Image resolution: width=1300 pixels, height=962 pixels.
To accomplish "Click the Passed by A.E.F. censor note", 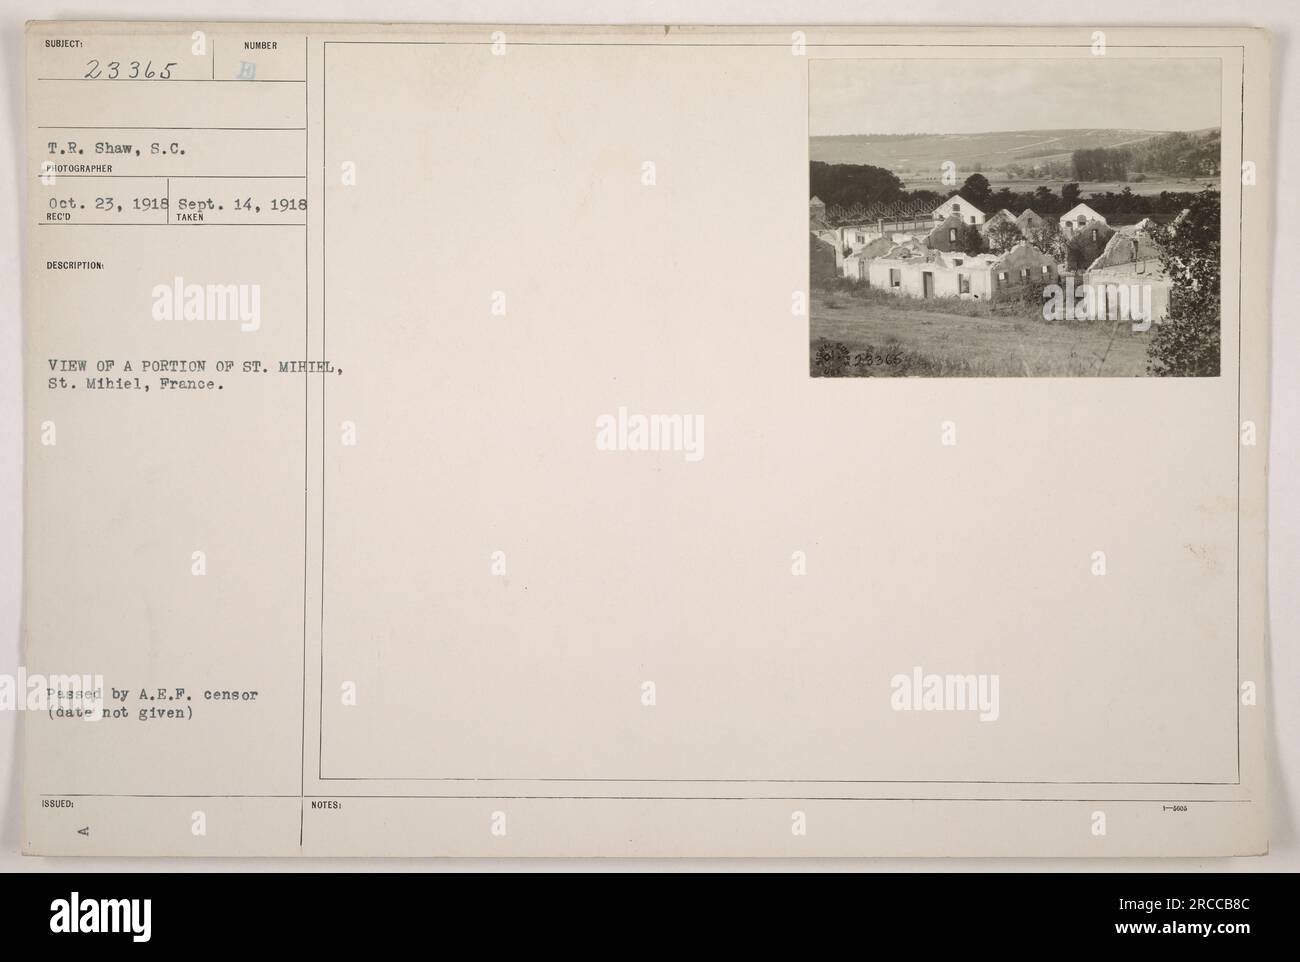I will pos(152,694).
